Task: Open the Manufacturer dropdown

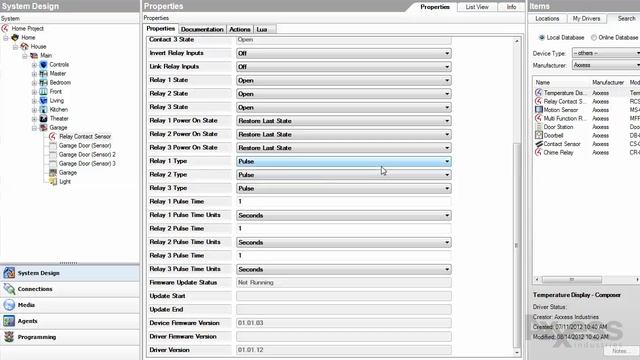Action: (x=606, y=65)
